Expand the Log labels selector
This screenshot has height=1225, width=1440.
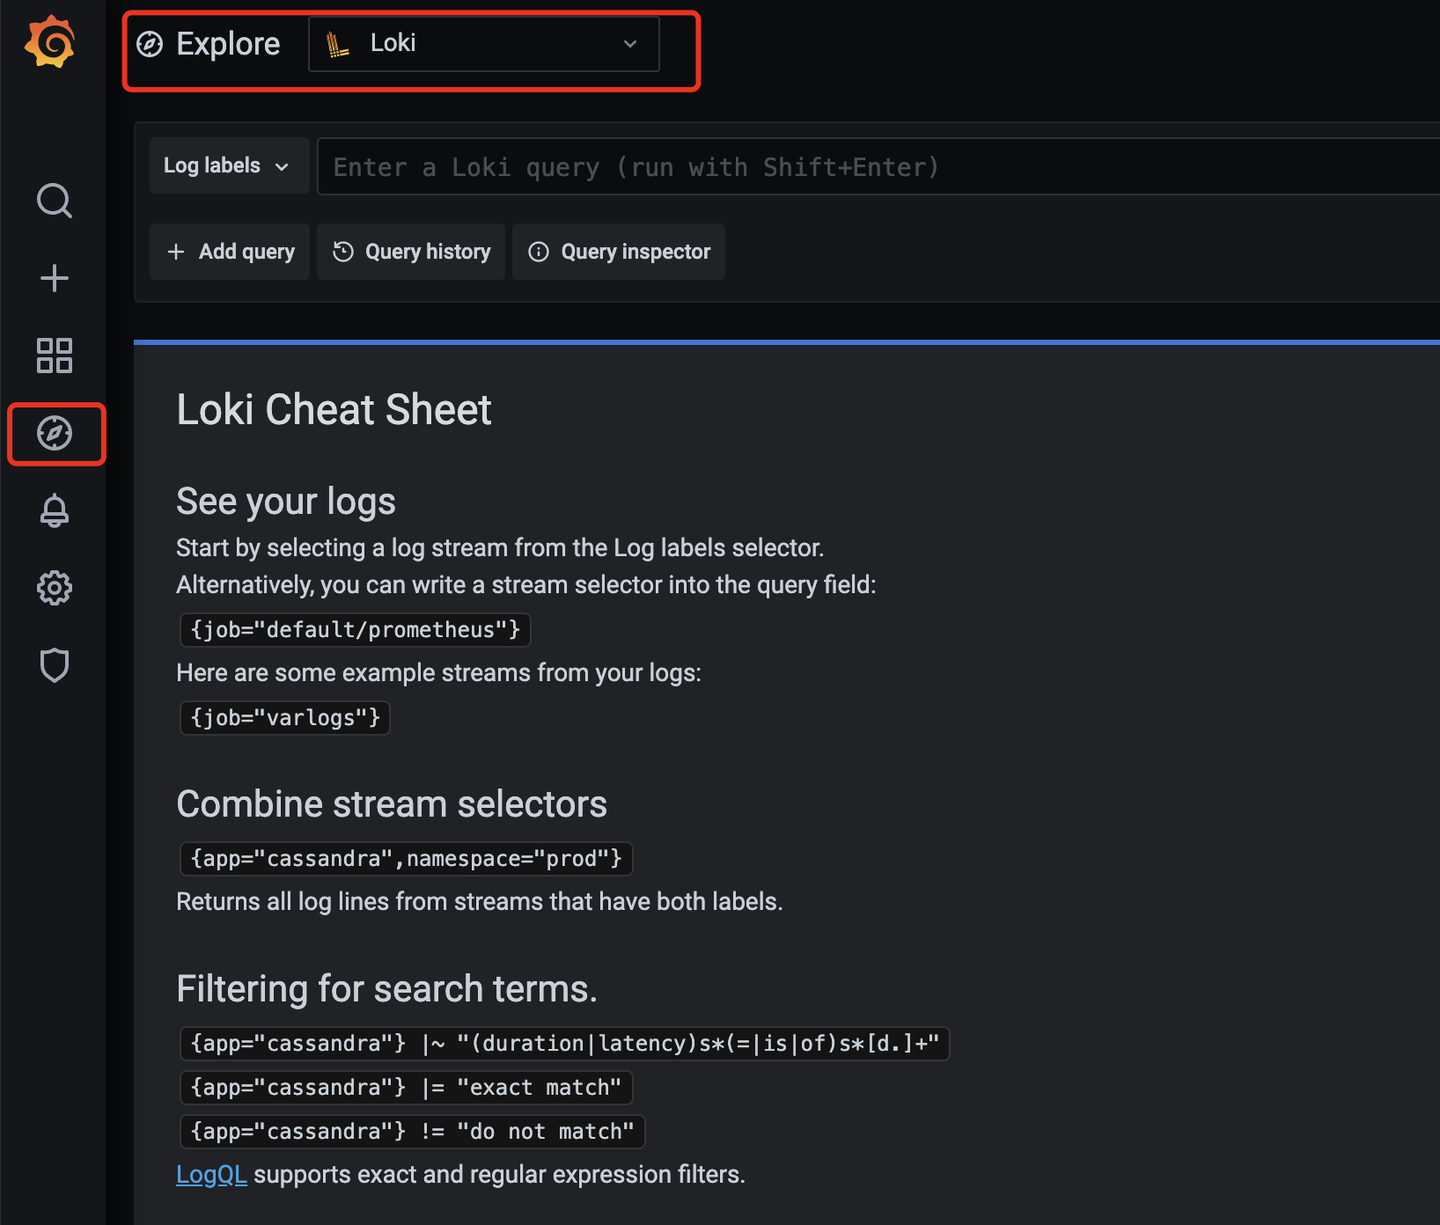coord(228,165)
